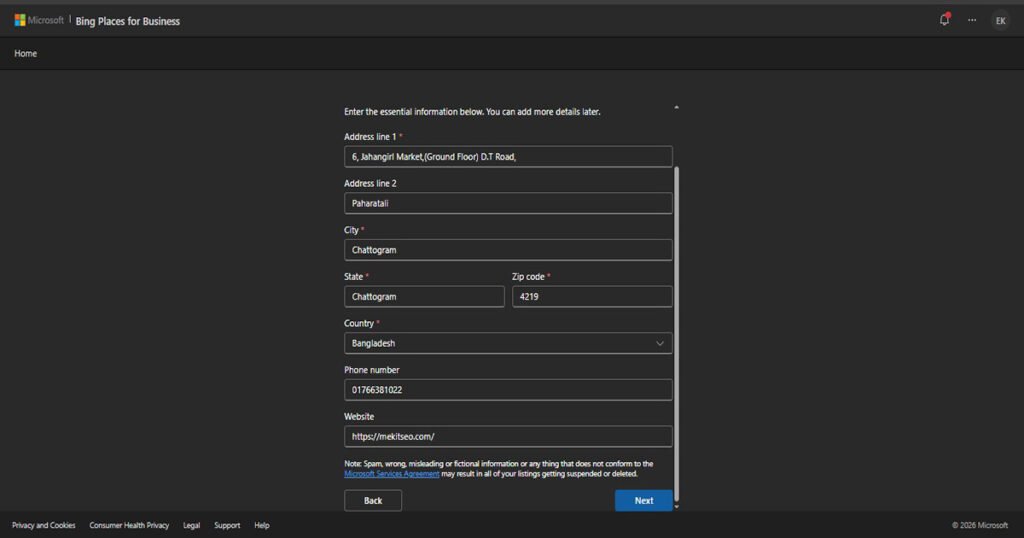Click the Address line 1 field

(x=508, y=157)
